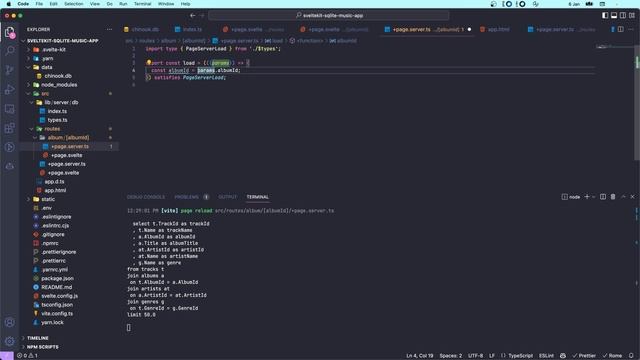Click the ESLint status bar item
Screen dimensions: 640x360
pyautogui.click(x=547, y=356)
